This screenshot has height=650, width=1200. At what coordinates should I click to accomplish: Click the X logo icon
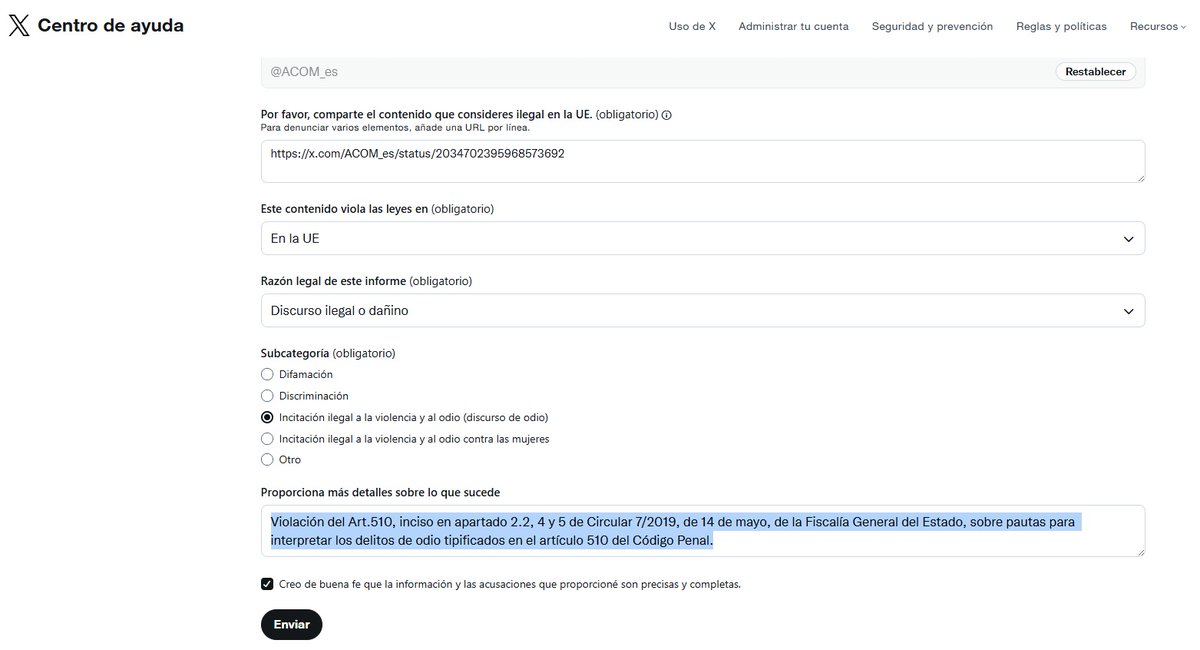point(19,26)
